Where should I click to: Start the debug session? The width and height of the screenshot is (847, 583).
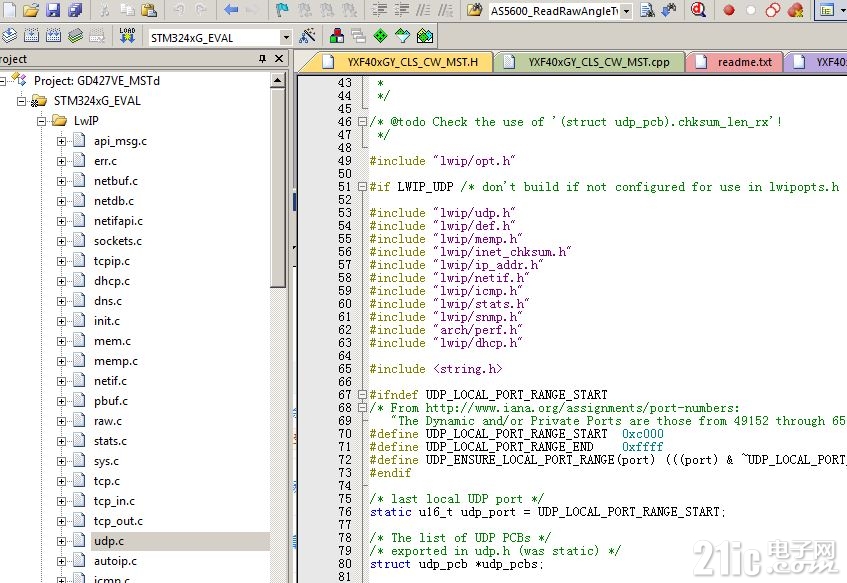[698, 10]
